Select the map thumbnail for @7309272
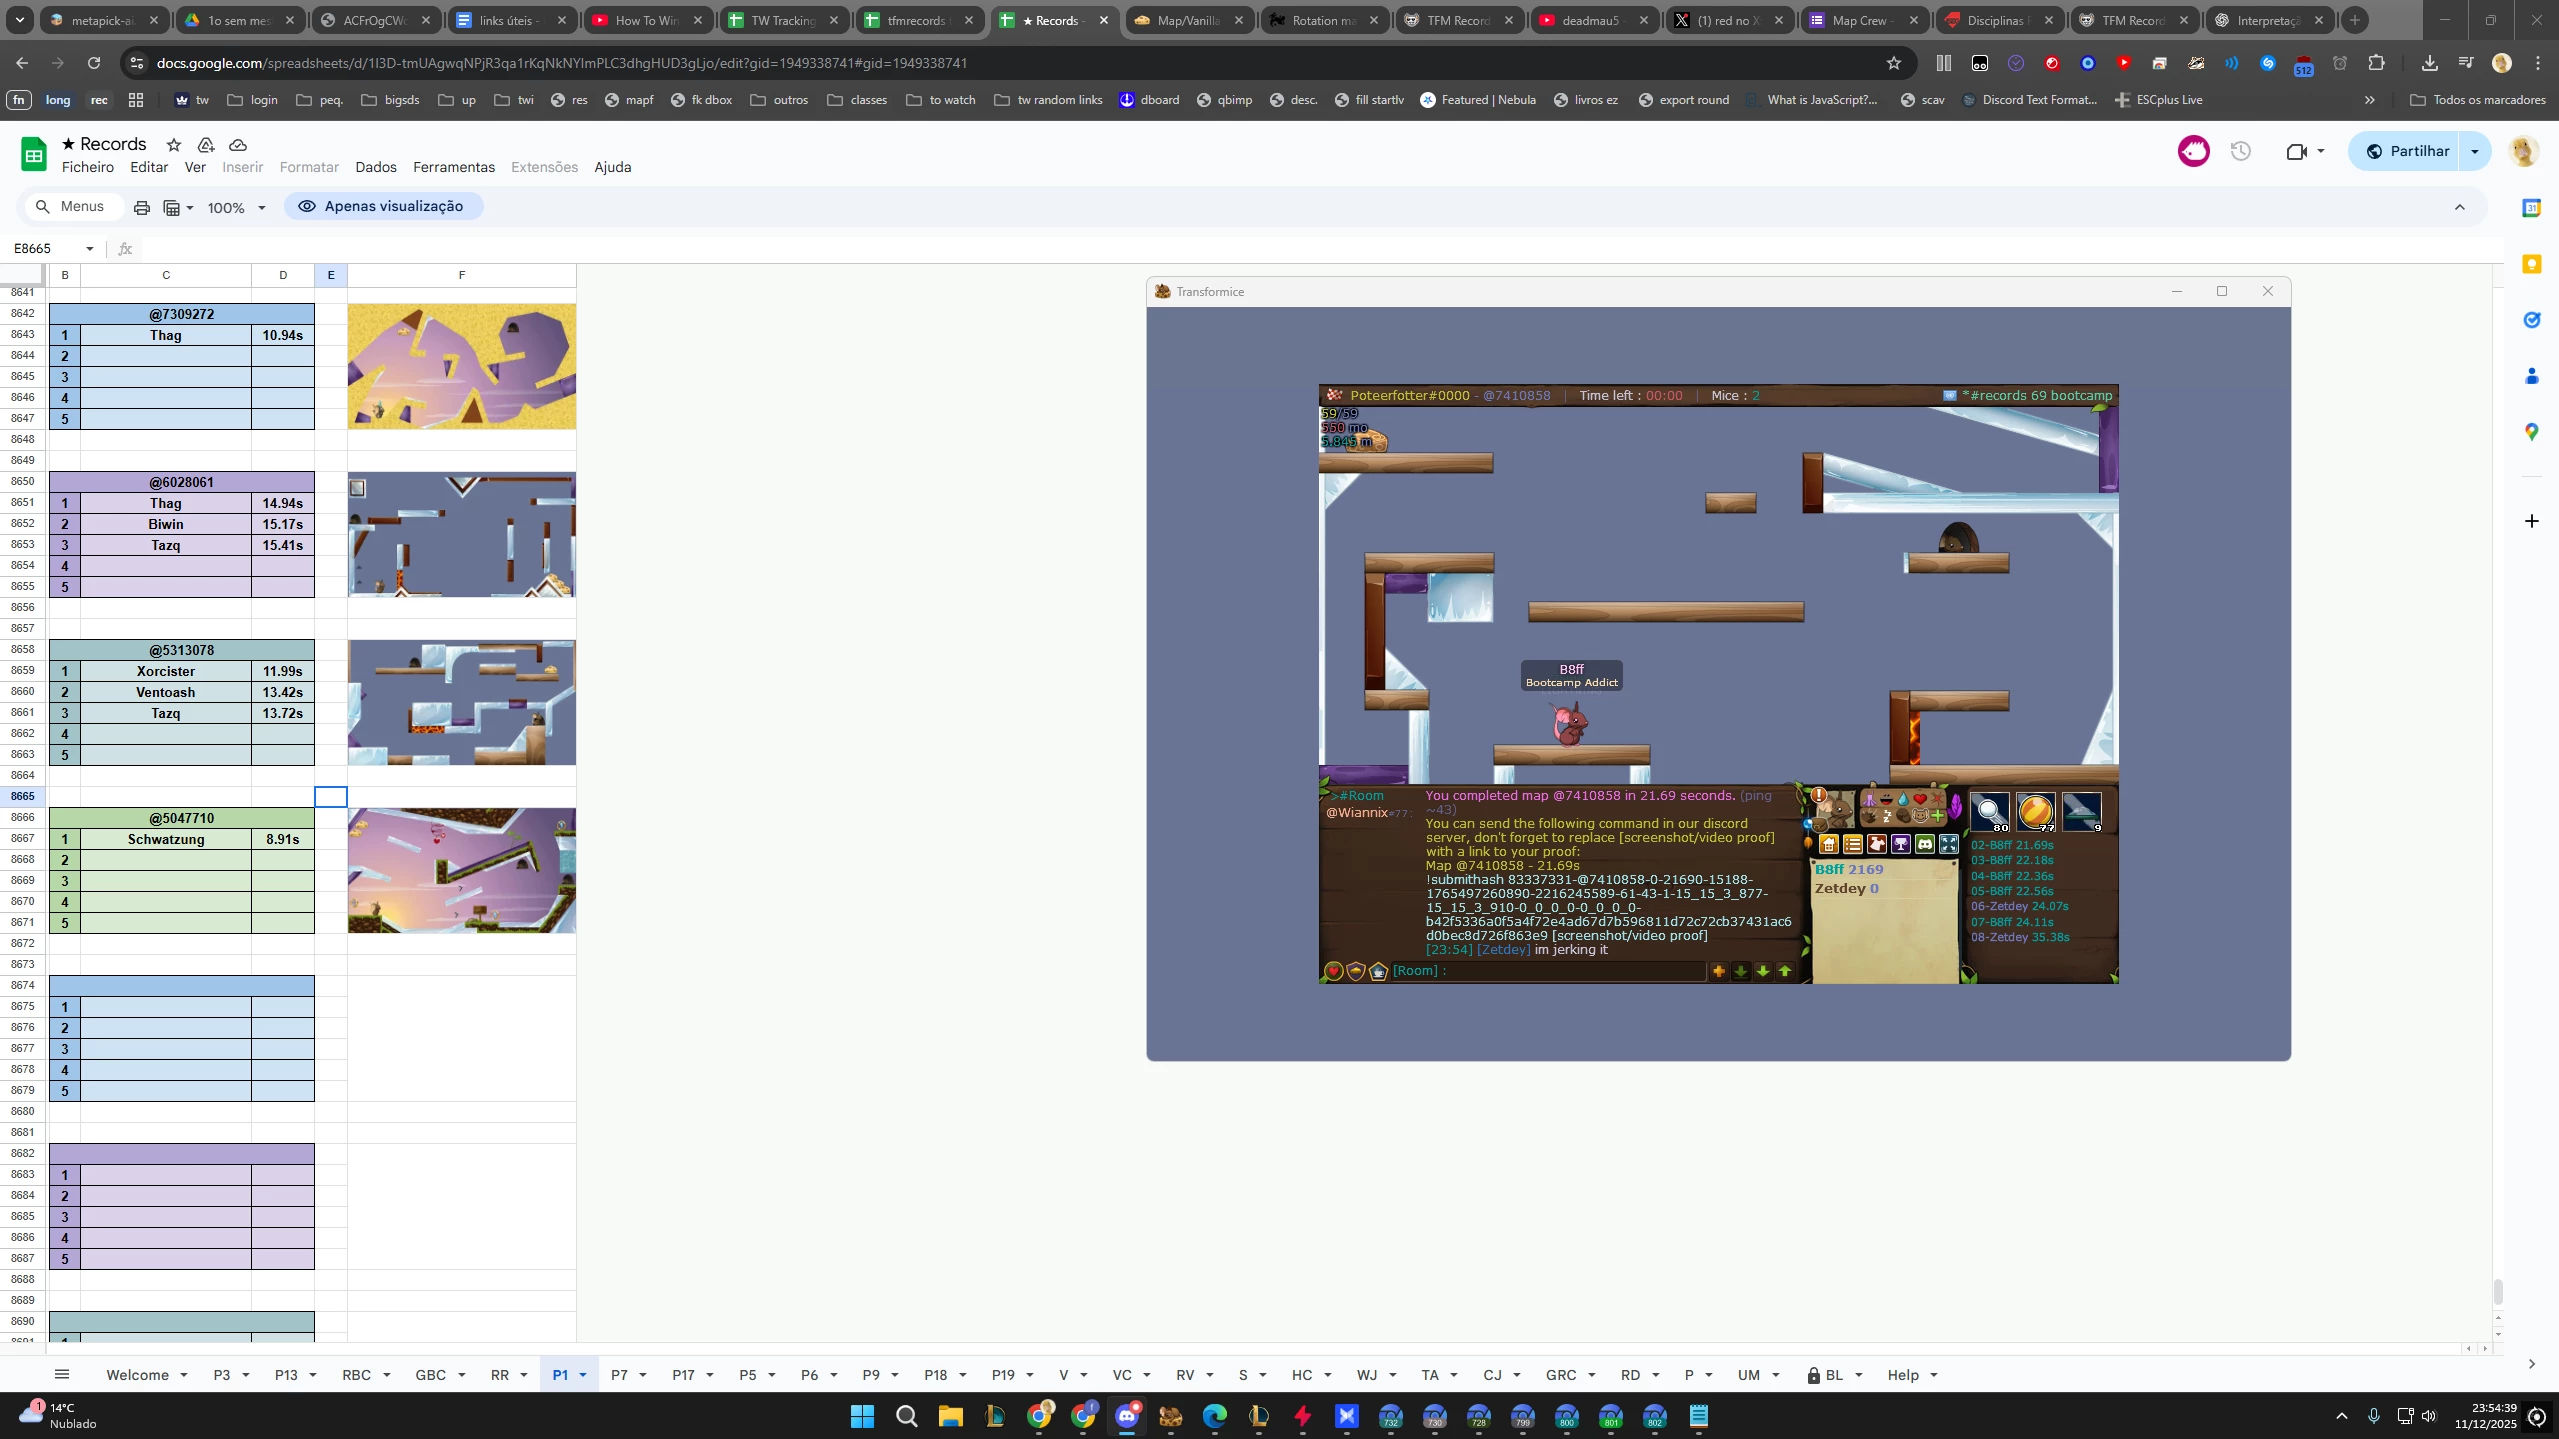 pos(462,367)
